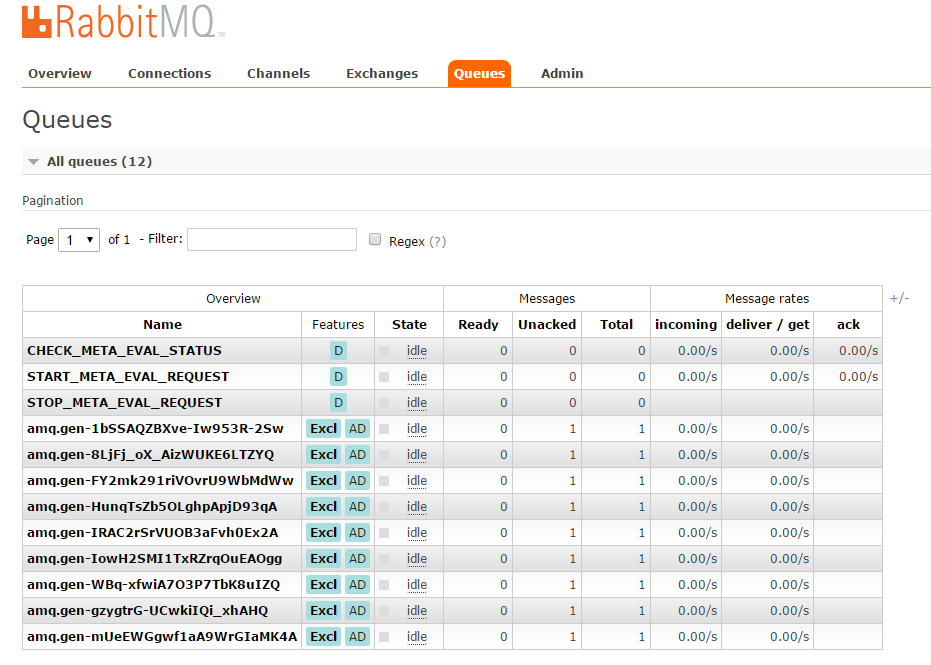
Task: Click AD badge on amq.gen-gzygtrG-UCwkiIQi_xhAHQ row
Action: (x=357, y=611)
